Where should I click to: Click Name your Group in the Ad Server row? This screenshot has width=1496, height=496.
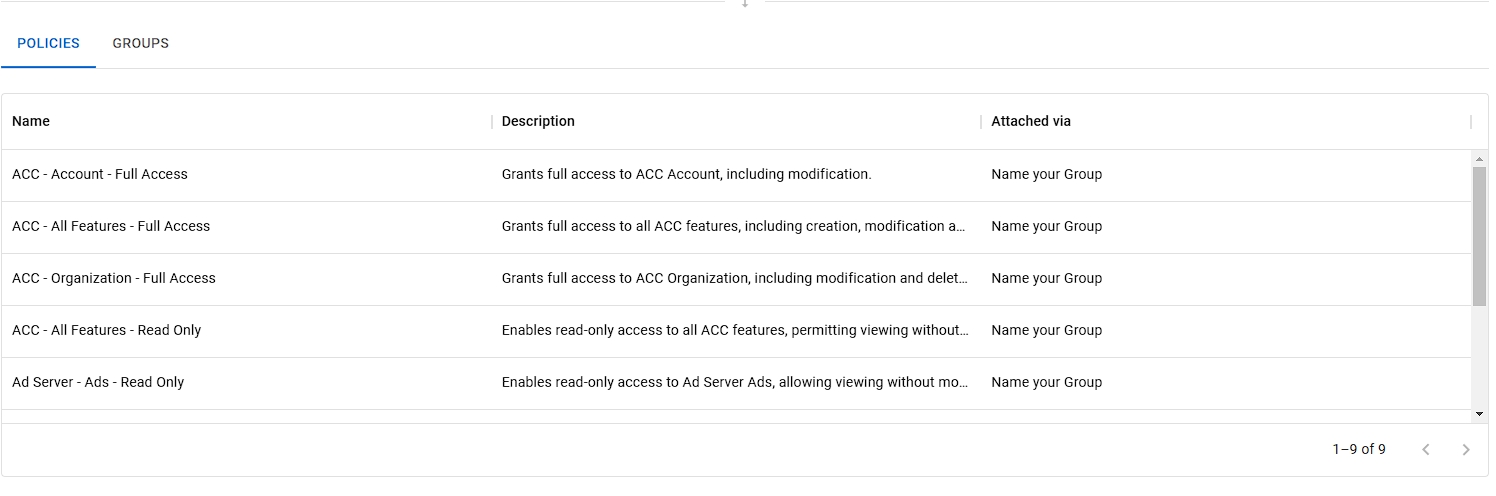click(1046, 383)
